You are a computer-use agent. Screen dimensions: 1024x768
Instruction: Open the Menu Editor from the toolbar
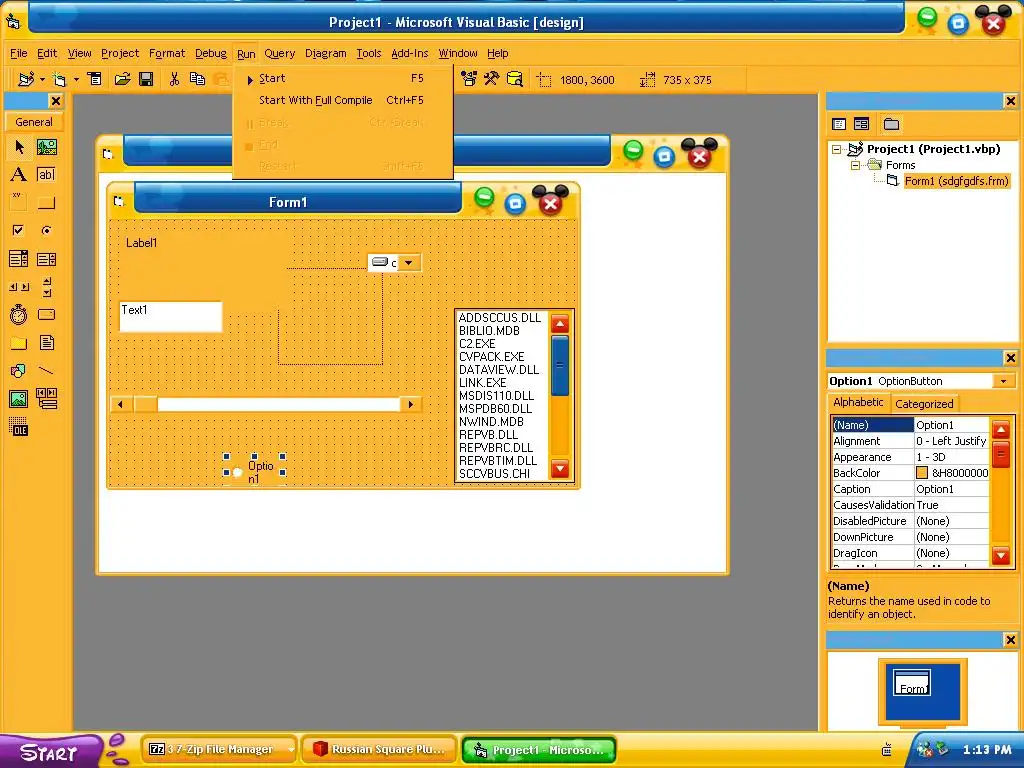point(95,79)
